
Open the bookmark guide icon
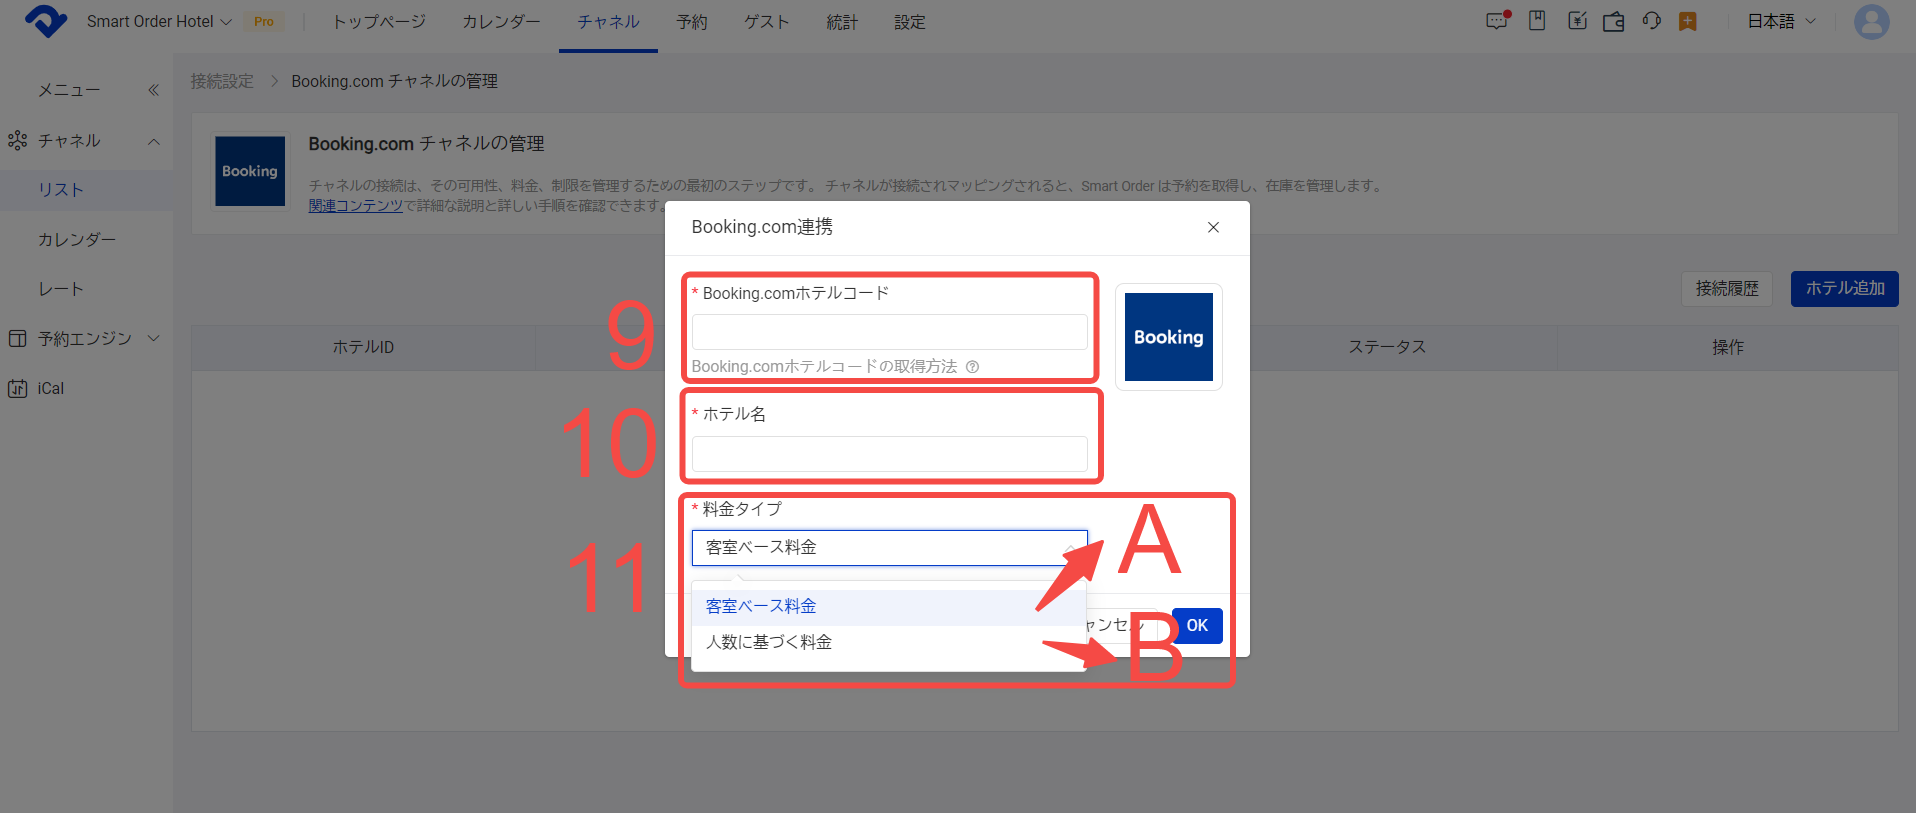click(x=1537, y=21)
